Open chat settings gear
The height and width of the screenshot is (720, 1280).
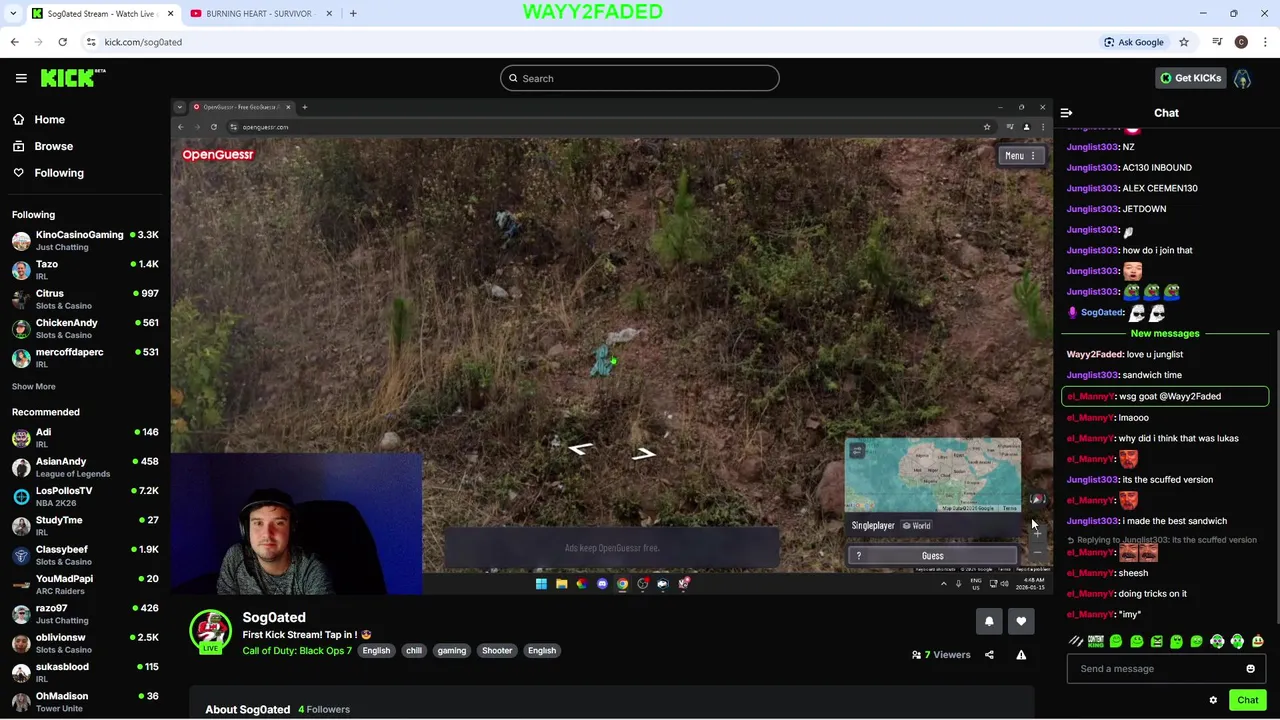tap(1213, 700)
